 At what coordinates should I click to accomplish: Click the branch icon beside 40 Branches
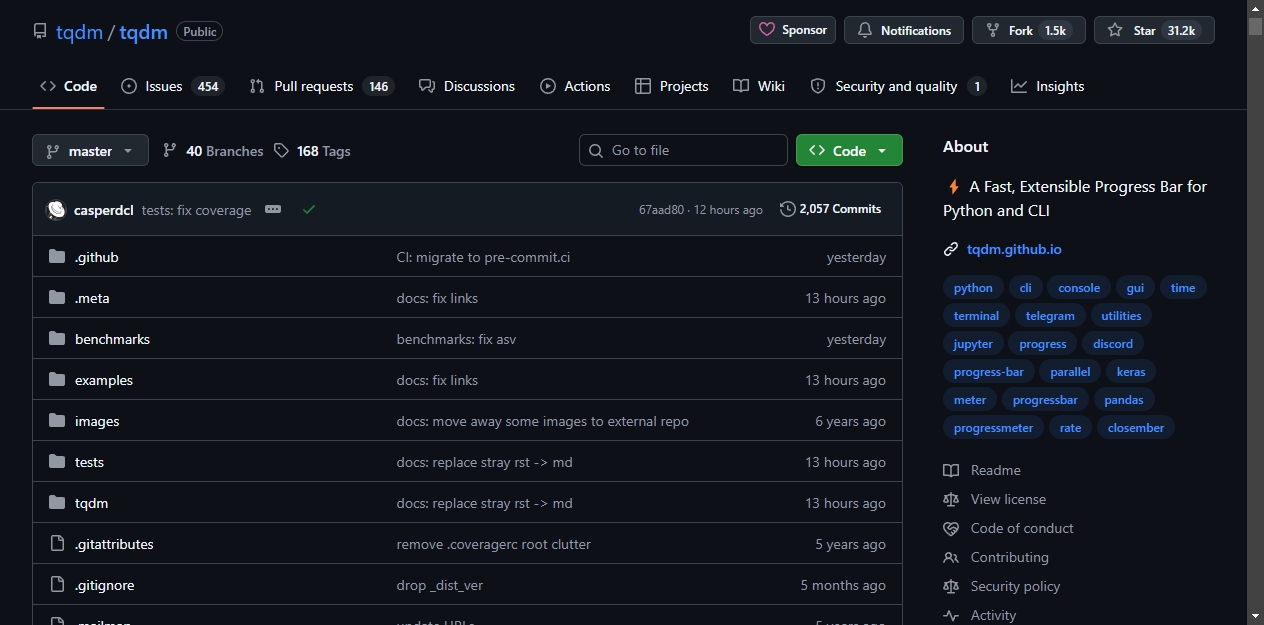point(170,150)
